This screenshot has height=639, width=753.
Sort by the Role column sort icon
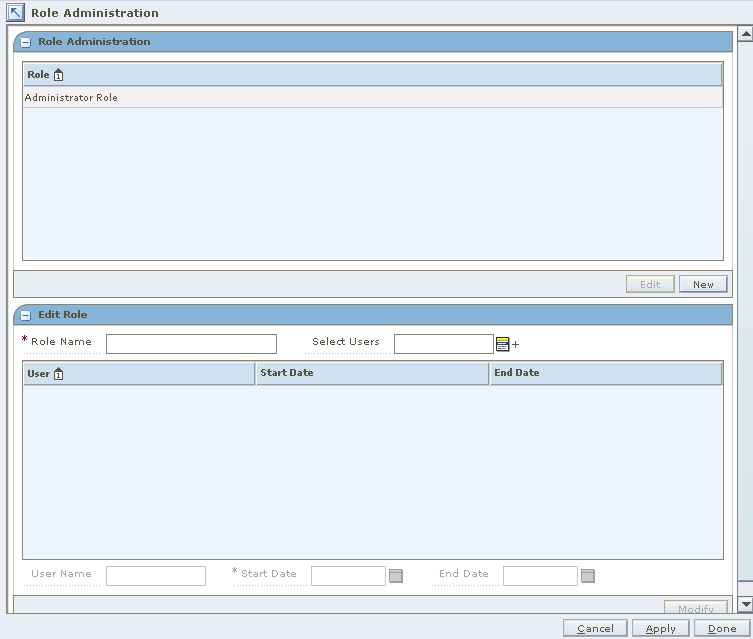click(x=58, y=75)
